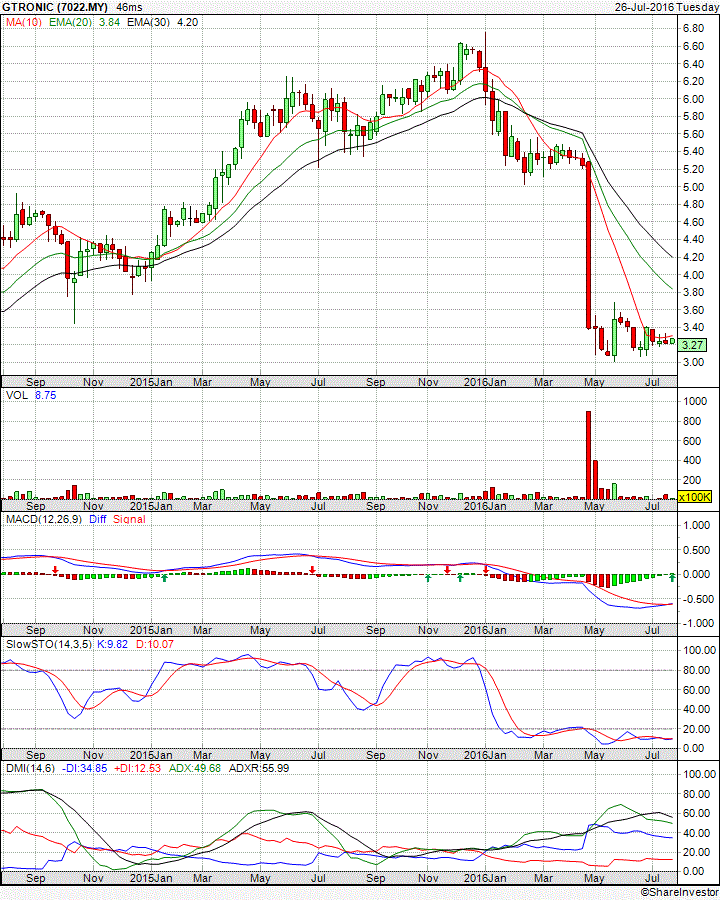Click the 6.80 price axis label
Image resolution: width=720 pixels, height=900 pixels.
[693, 29]
